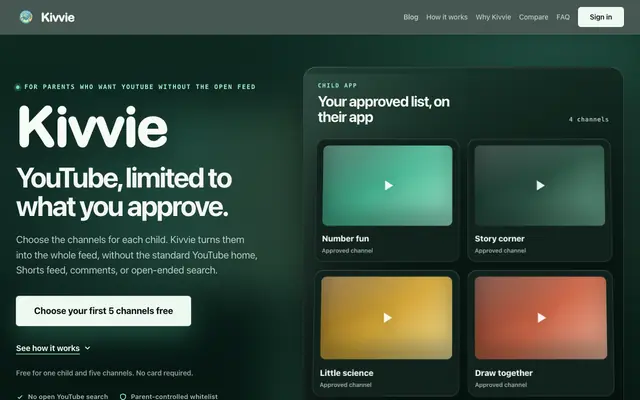Viewport: 640px width, 400px height.
Task: Play the Draw together channel video
Action: [x=541, y=318]
